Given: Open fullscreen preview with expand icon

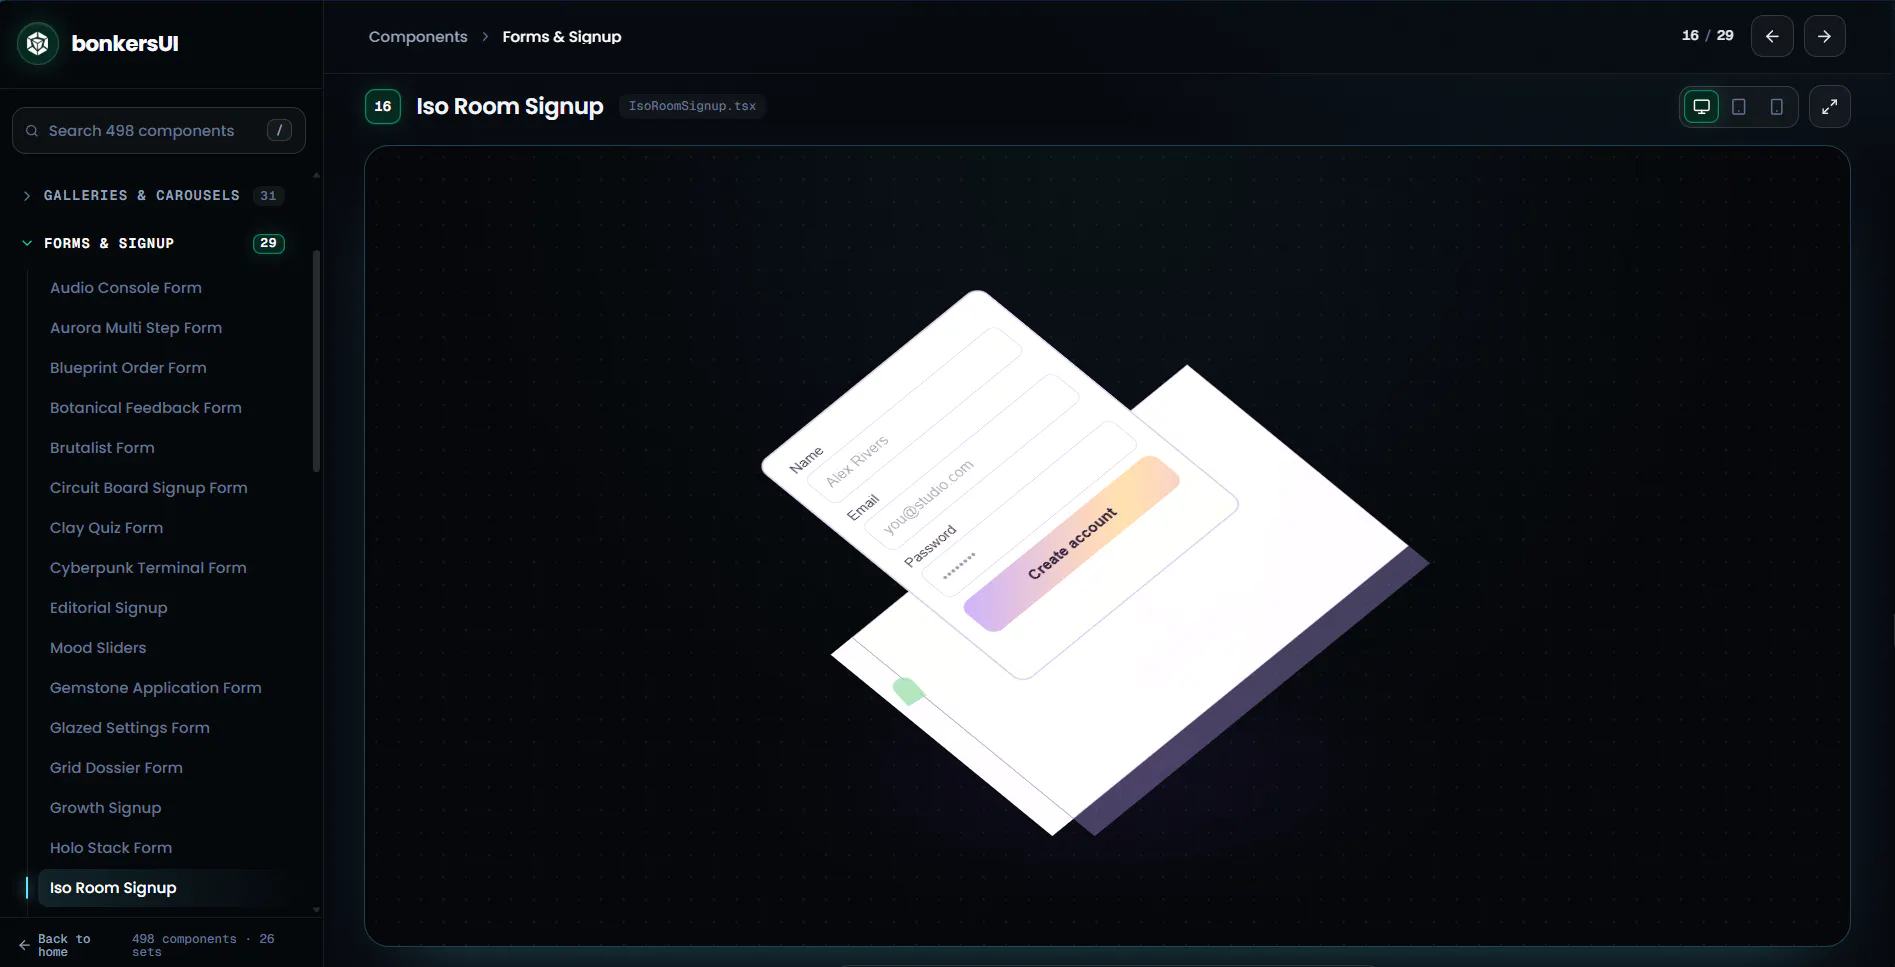Looking at the screenshot, I should pyautogui.click(x=1829, y=107).
